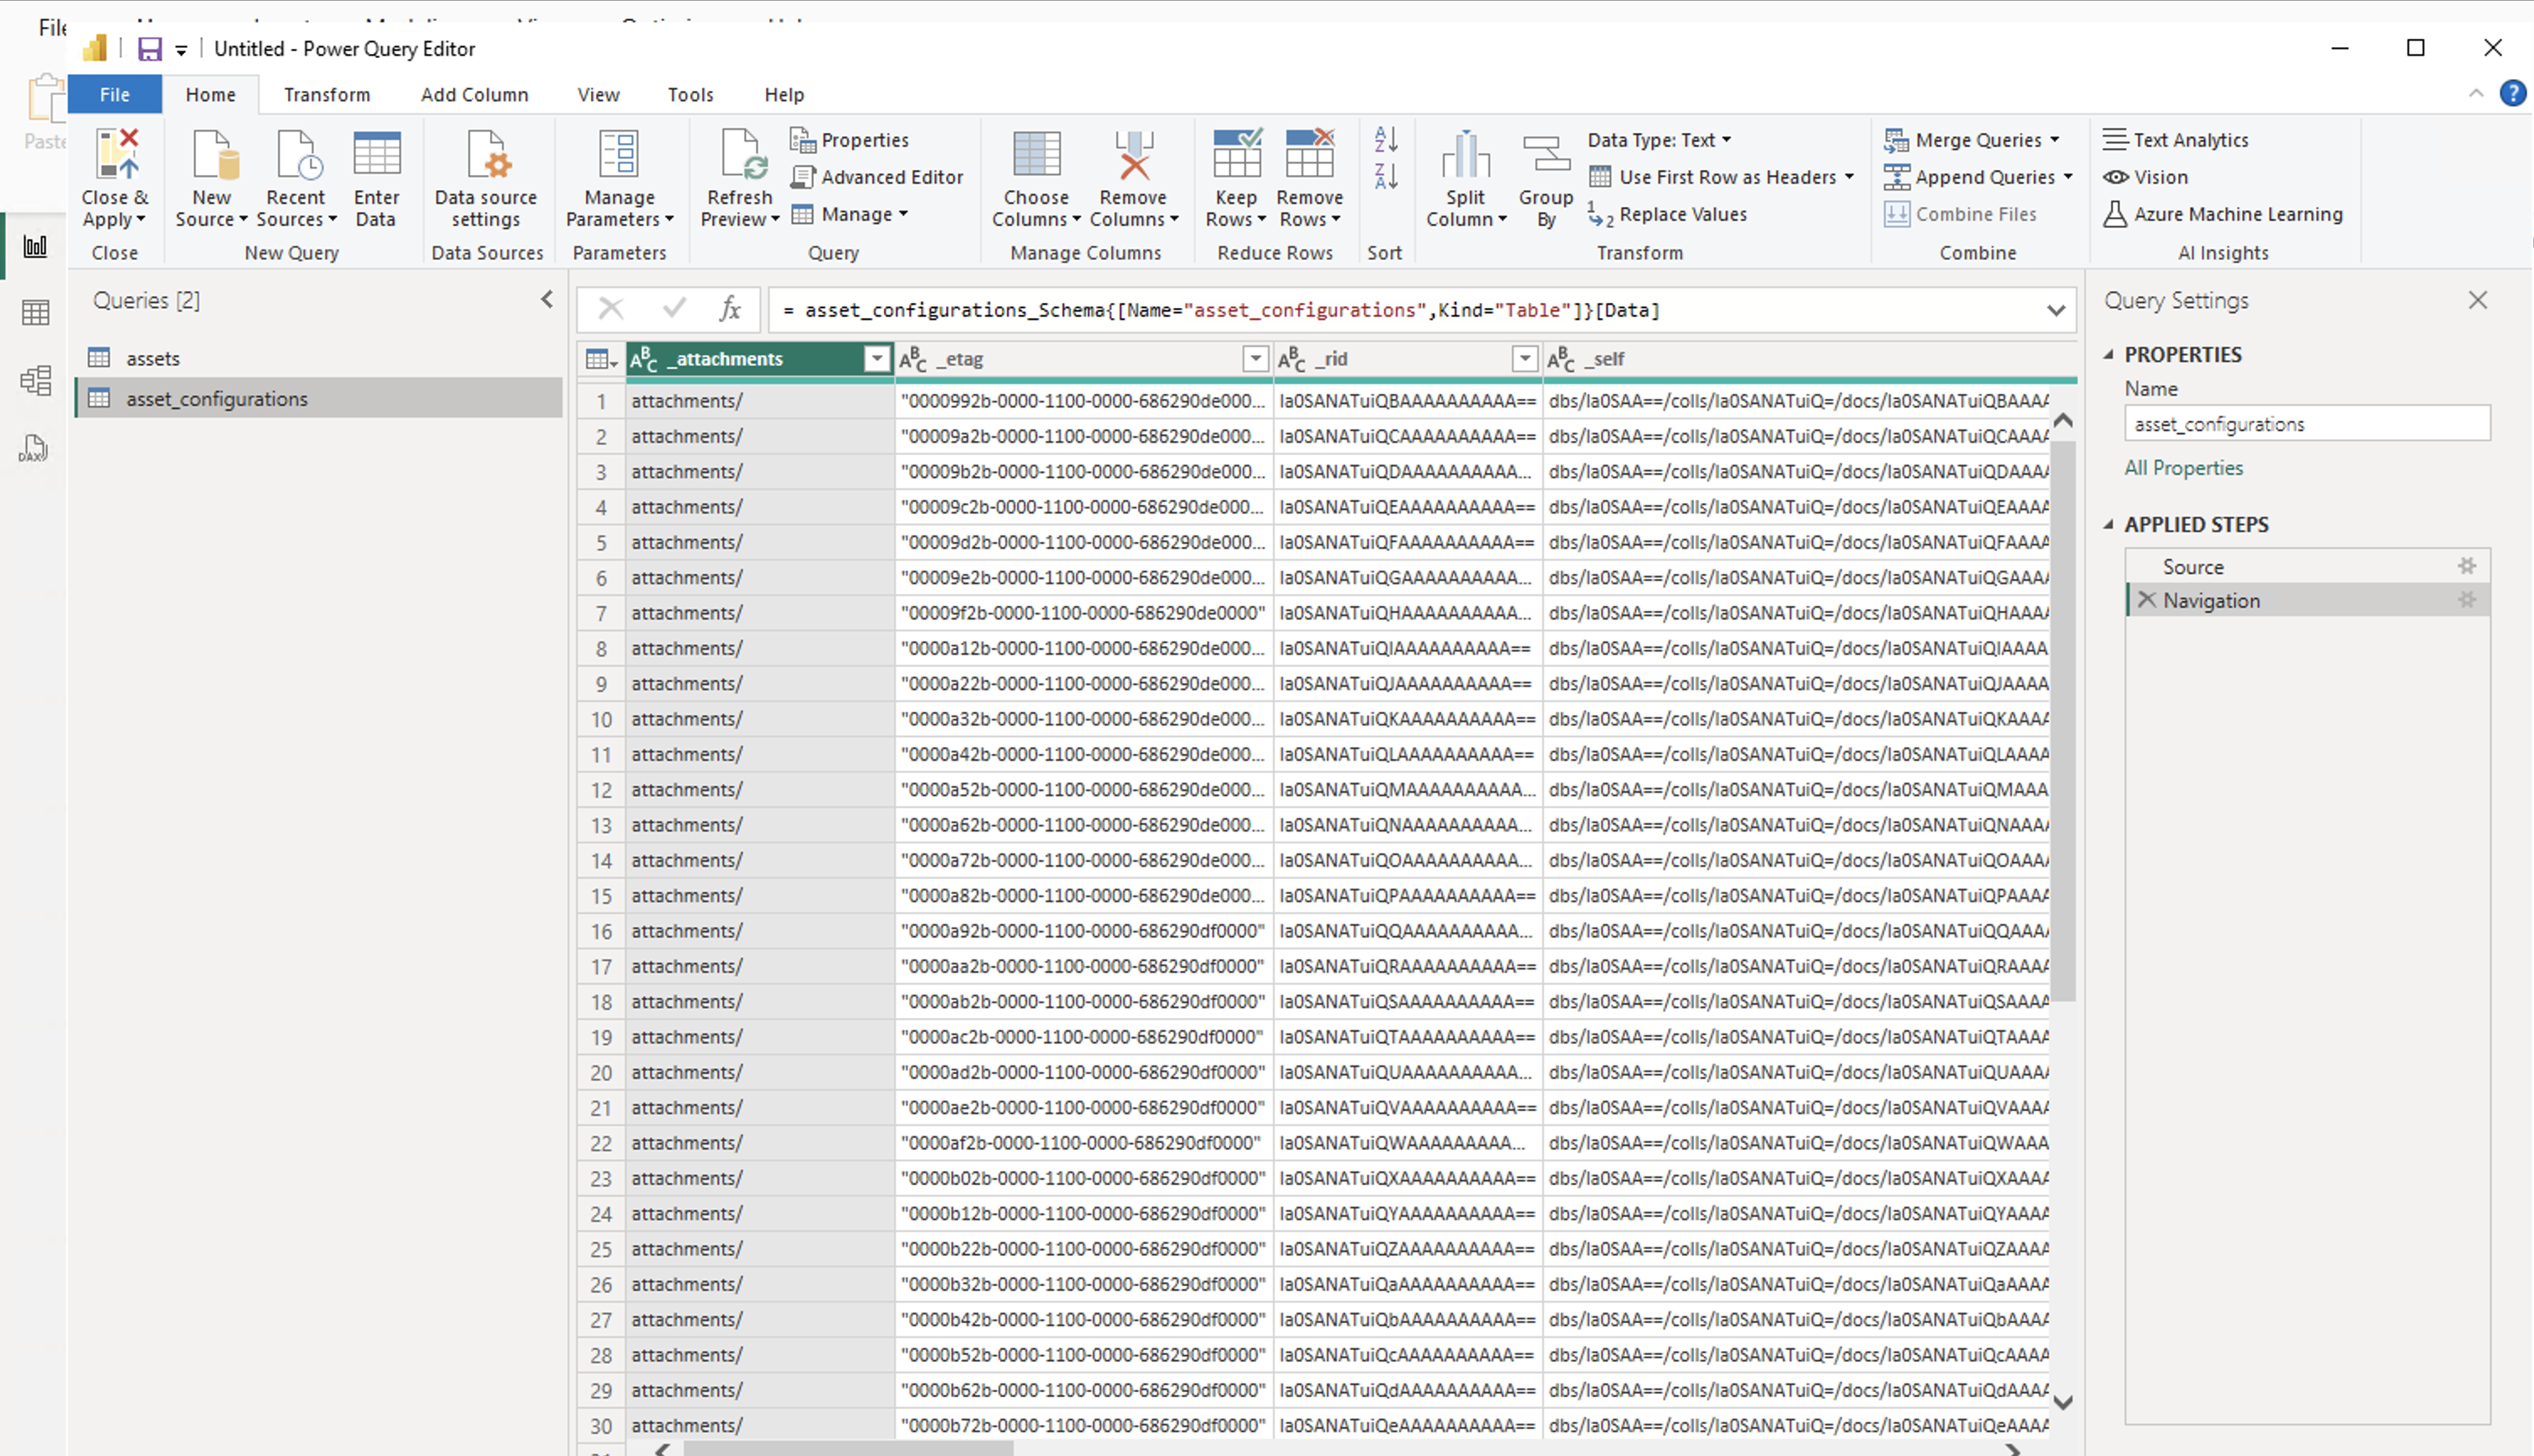Open _rid column filter dropdown
This screenshot has width=2534, height=1456.
[x=1524, y=359]
